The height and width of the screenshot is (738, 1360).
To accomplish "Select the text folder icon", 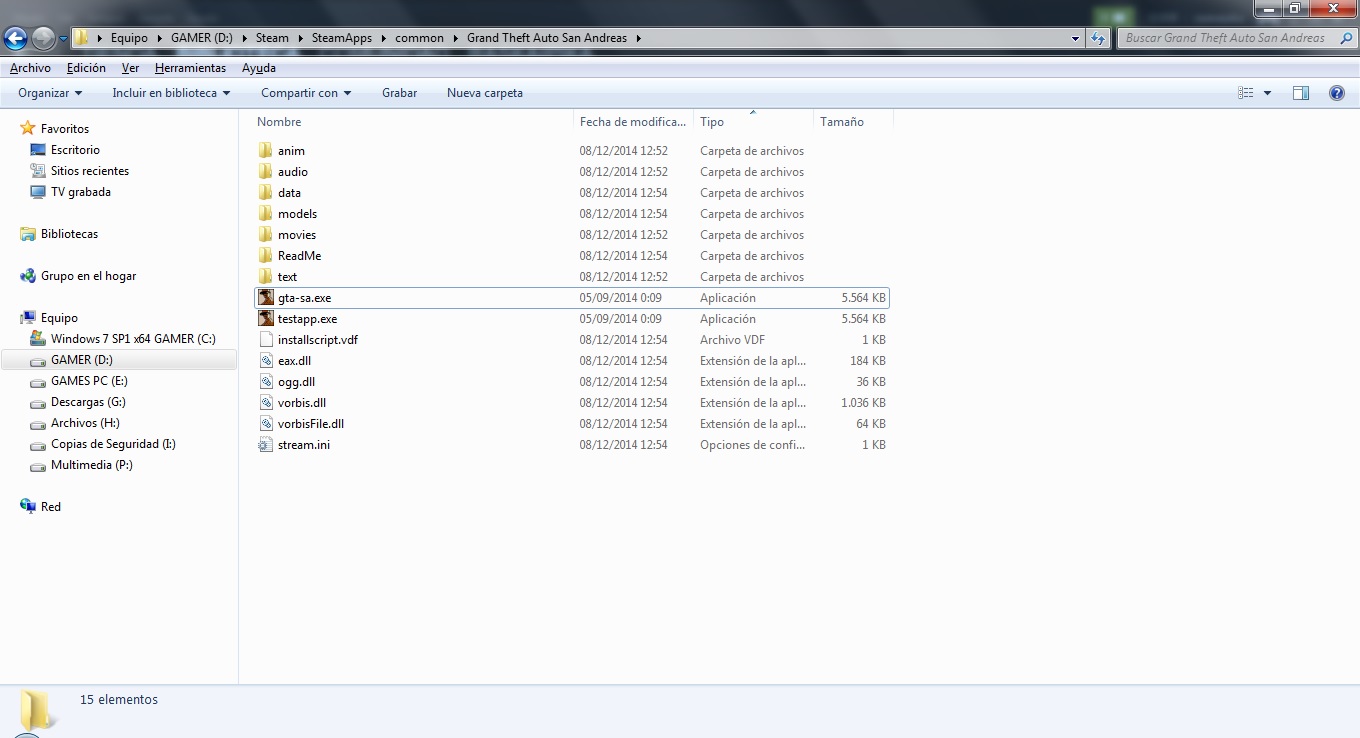I will pyautogui.click(x=265, y=277).
